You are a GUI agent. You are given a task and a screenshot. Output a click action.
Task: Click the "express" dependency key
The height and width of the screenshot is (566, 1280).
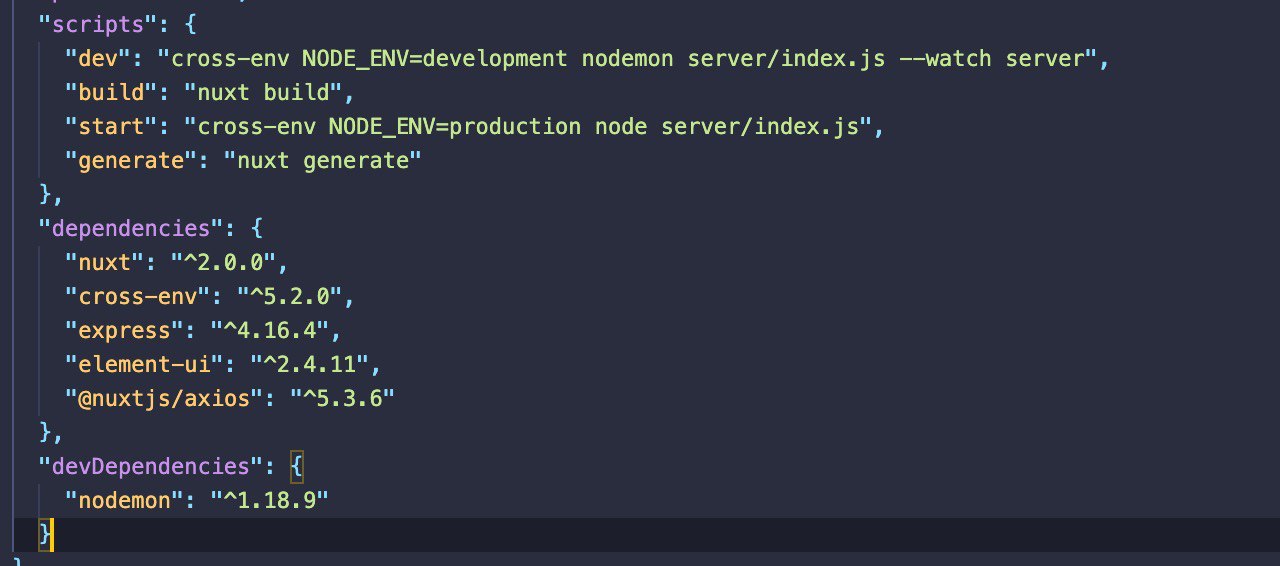(124, 331)
